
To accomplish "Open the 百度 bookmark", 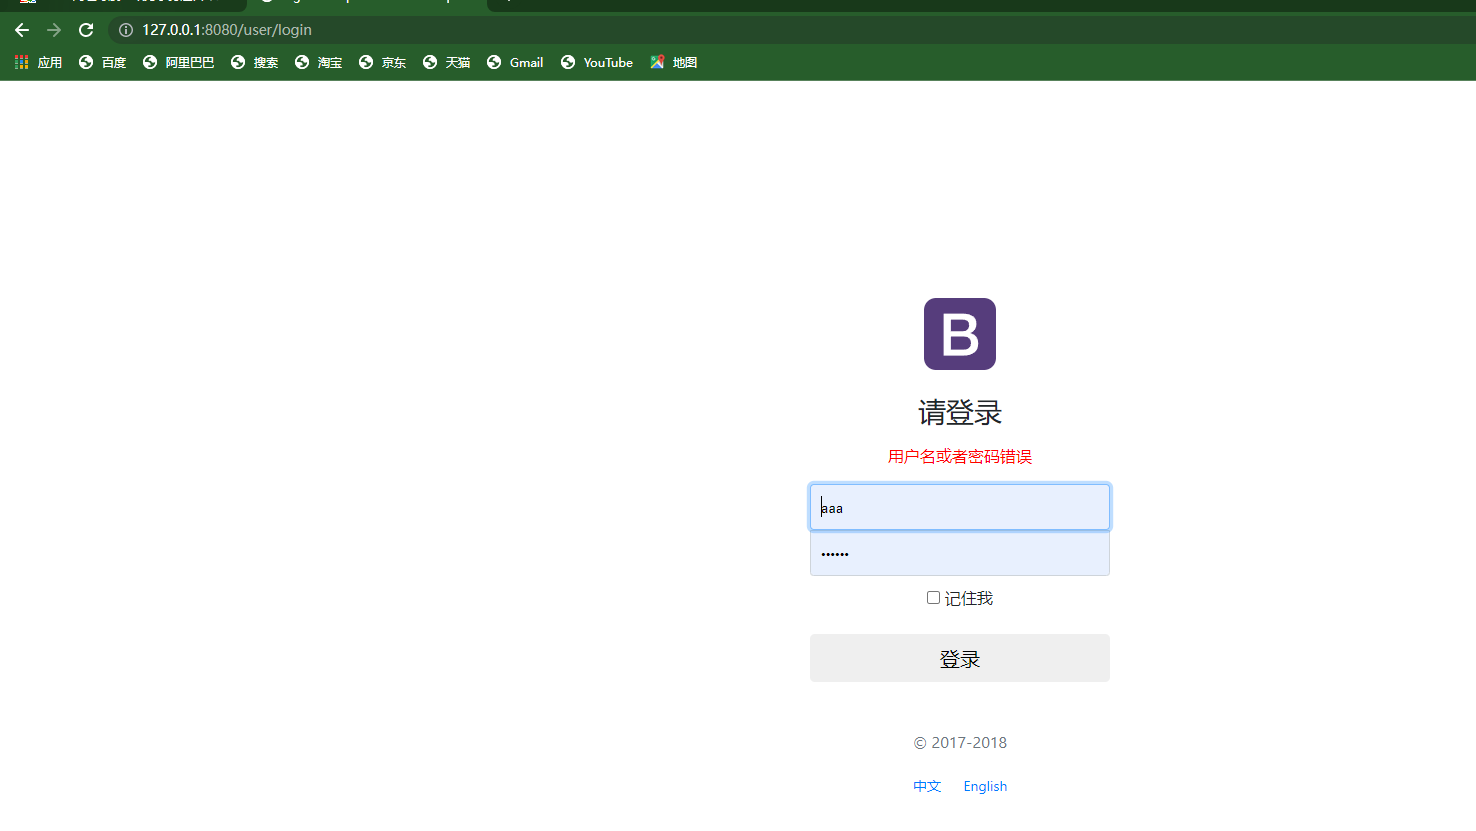I will (112, 62).
